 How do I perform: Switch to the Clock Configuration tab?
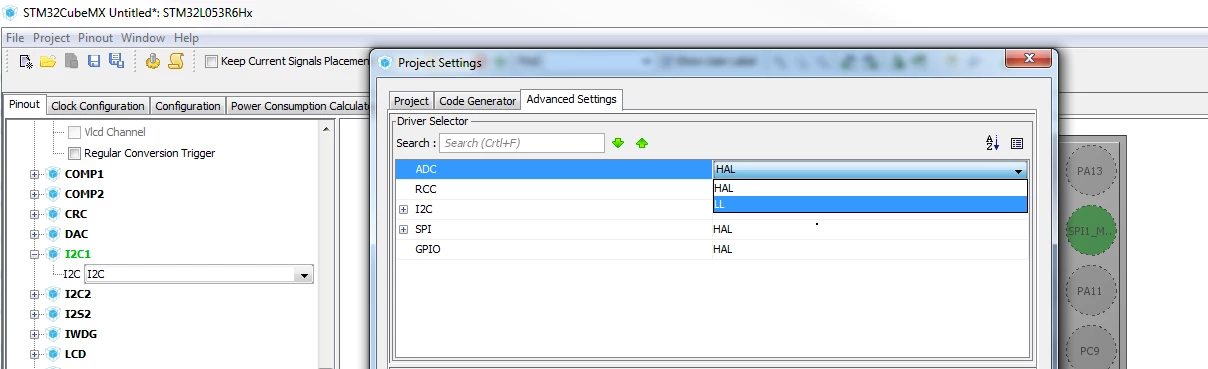click(98, 106)
